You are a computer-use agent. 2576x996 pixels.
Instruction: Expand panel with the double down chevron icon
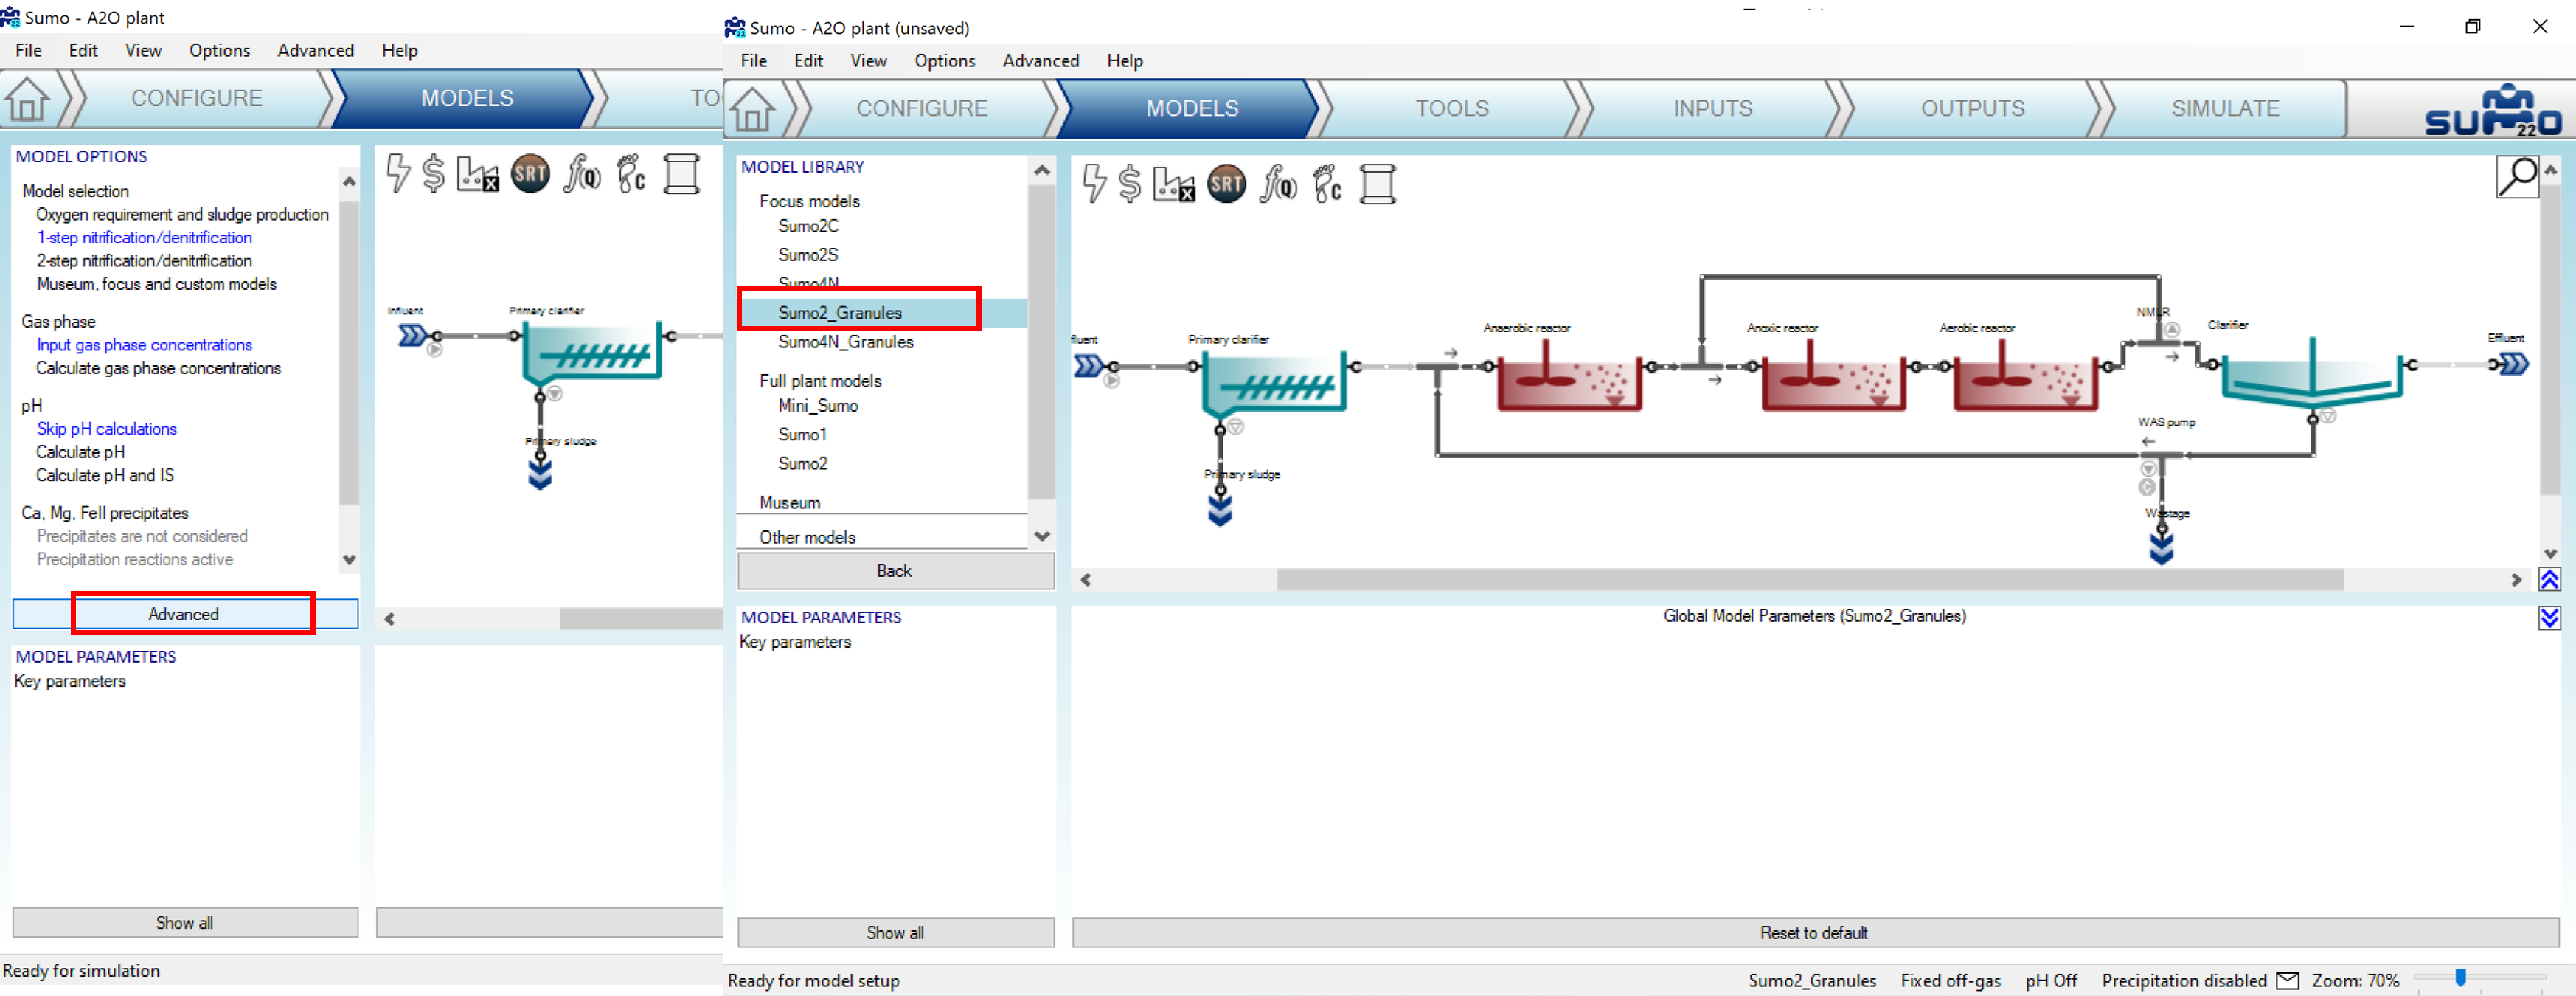pos(2549,618)
